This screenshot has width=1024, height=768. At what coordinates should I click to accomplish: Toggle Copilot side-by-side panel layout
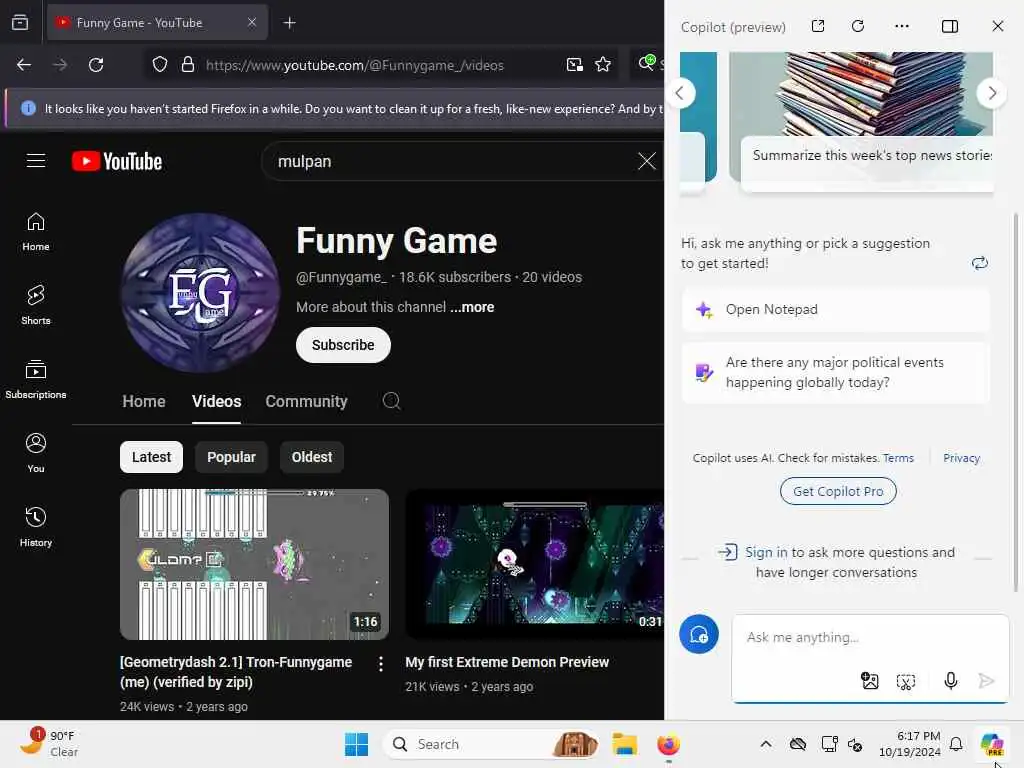coord(950,26)
